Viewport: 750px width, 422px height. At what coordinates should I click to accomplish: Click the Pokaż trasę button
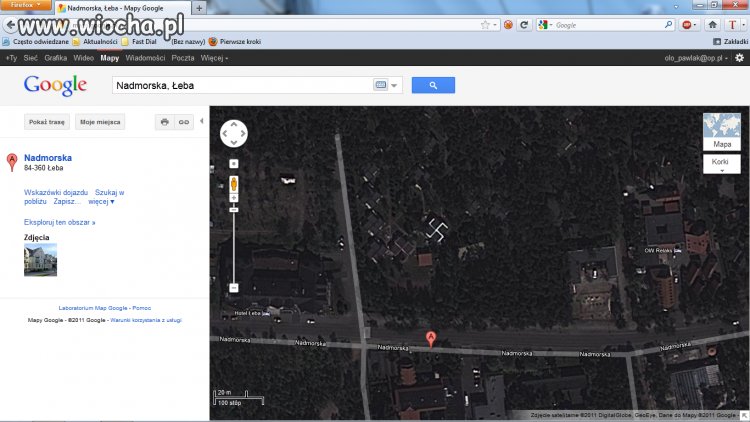coord(46,122)
